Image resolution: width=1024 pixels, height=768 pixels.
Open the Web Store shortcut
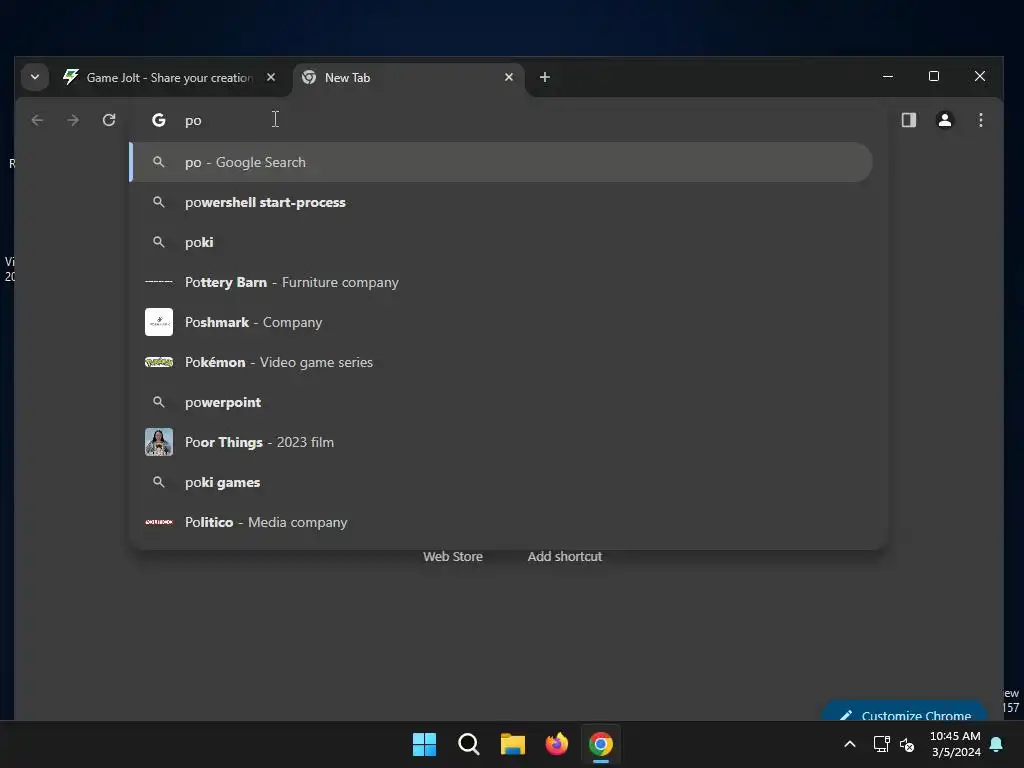453,556
